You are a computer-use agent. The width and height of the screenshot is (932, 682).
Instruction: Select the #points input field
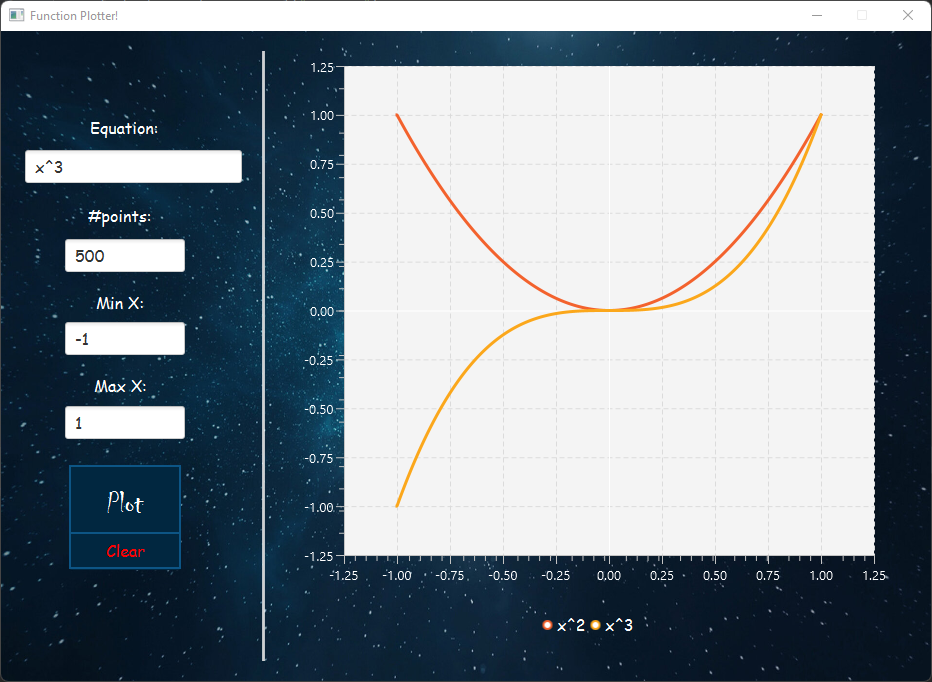[124, 256]
